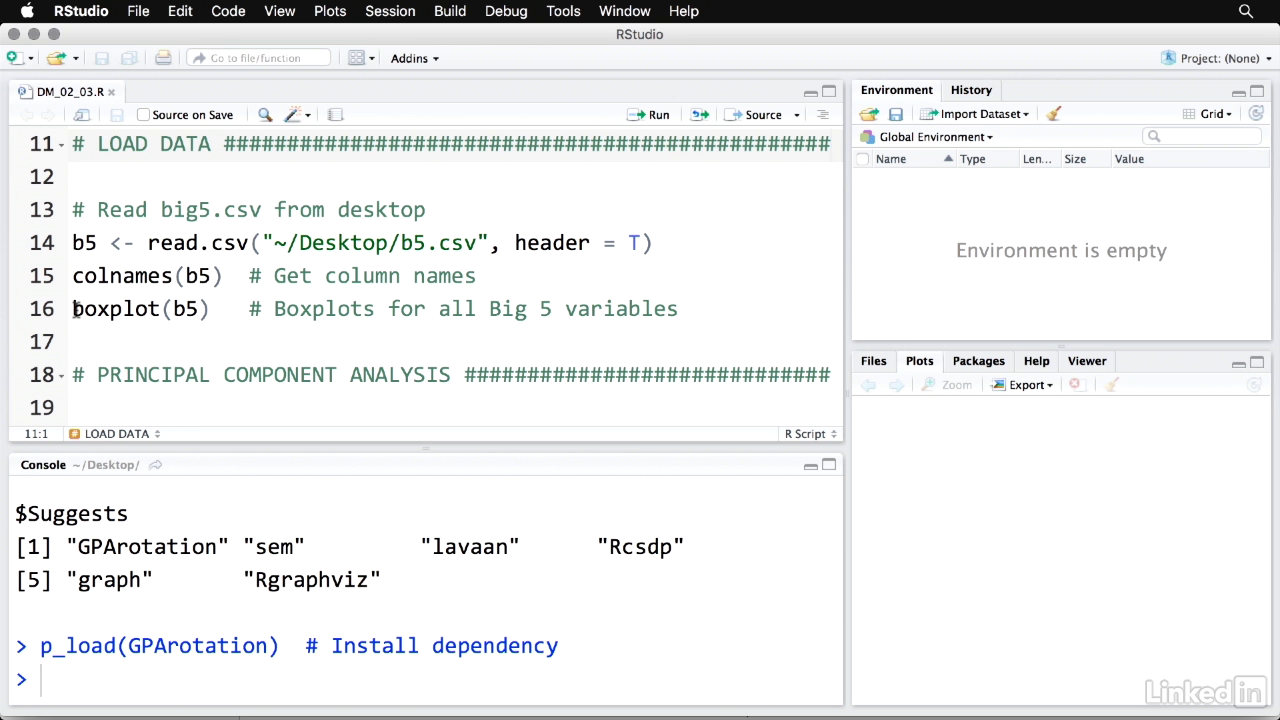This screenshot has height=720, width=1280.
Task: Open the code tools magic wand
Action: pos(294,115)
